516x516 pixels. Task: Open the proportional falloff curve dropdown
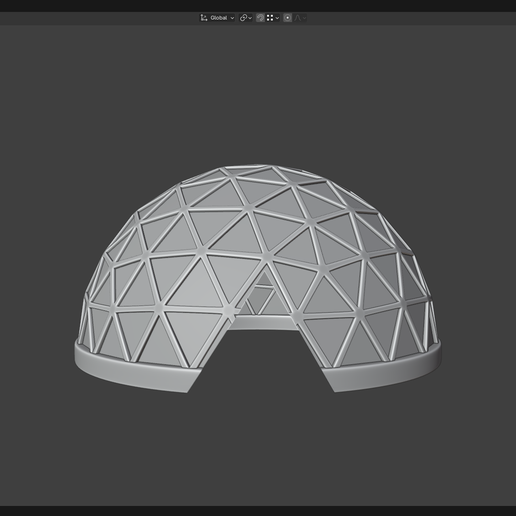tap(300, 18)
